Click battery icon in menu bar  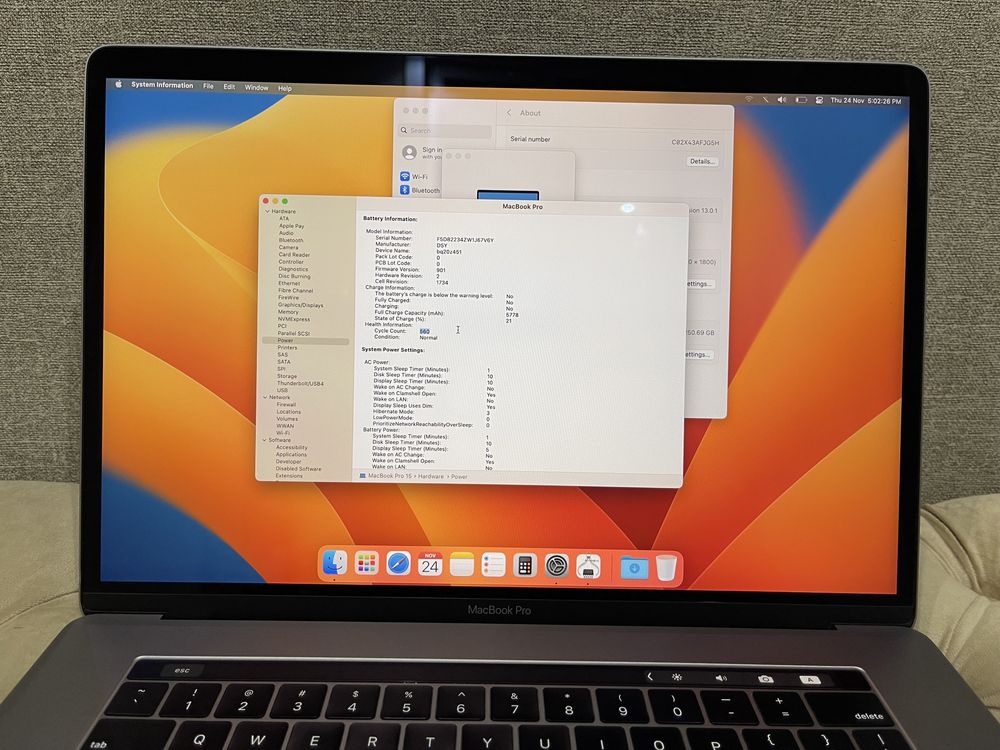pos(801,100)
